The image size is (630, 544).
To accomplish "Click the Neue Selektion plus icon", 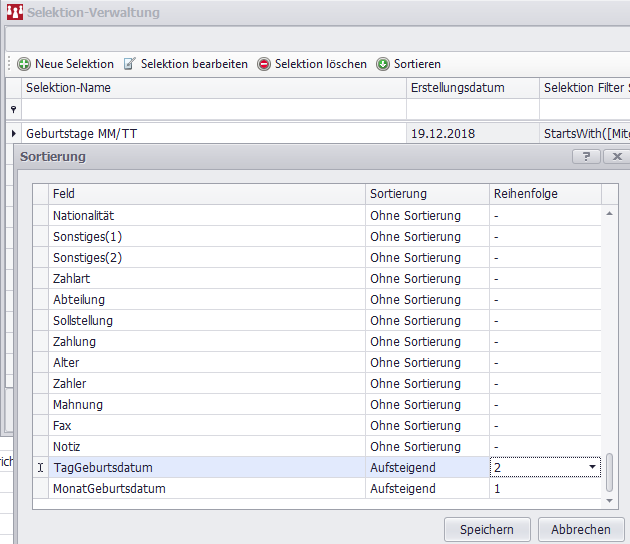I will (24, 64).
